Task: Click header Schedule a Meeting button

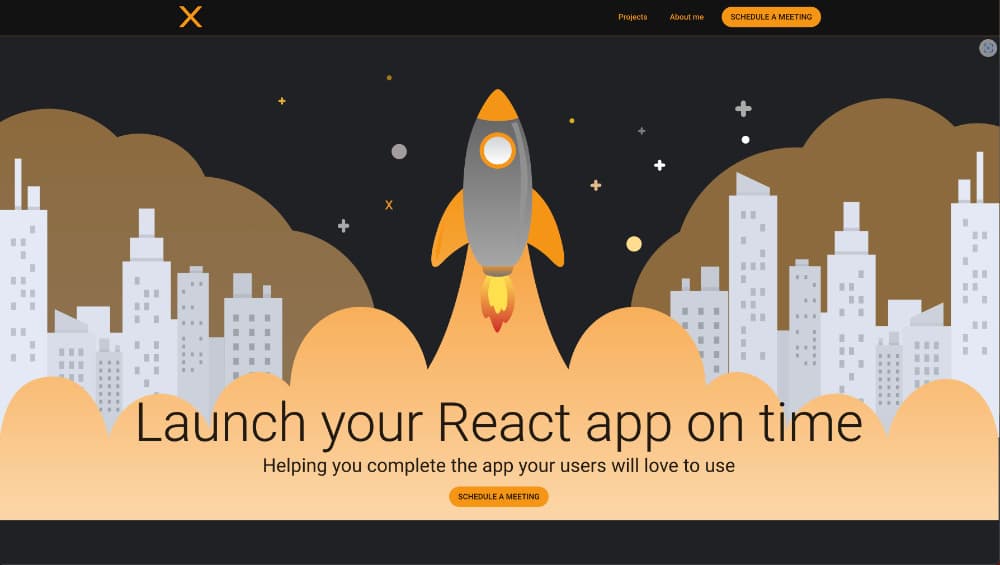Action: click(x=771, y=17)
